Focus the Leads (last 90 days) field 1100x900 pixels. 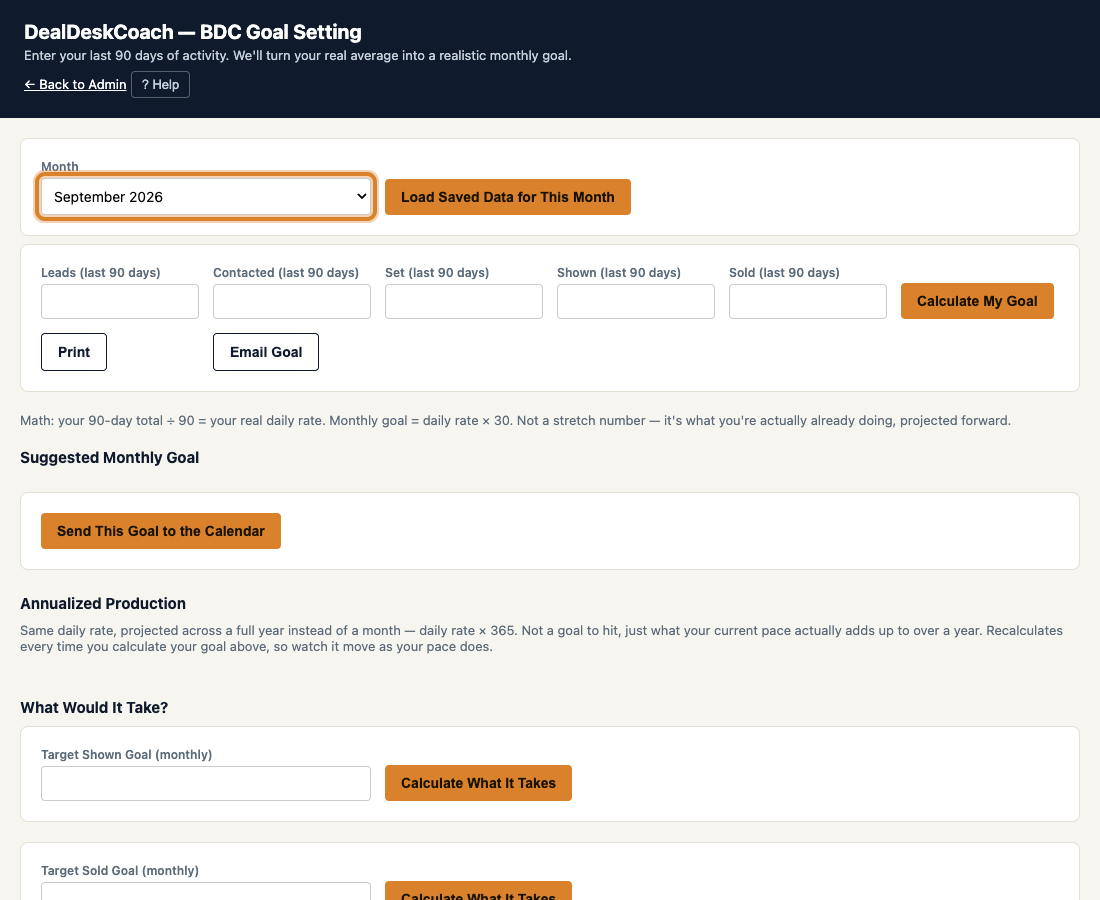(x=120, y=302)
